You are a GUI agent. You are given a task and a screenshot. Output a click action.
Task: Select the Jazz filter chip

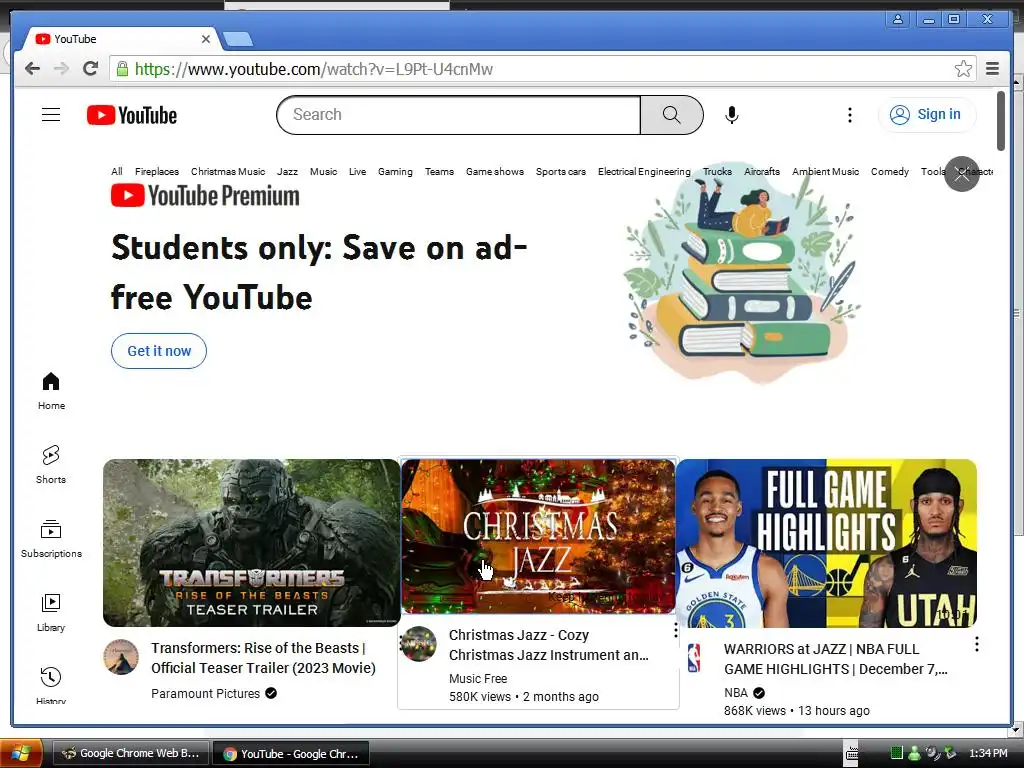tap(287, 172)
